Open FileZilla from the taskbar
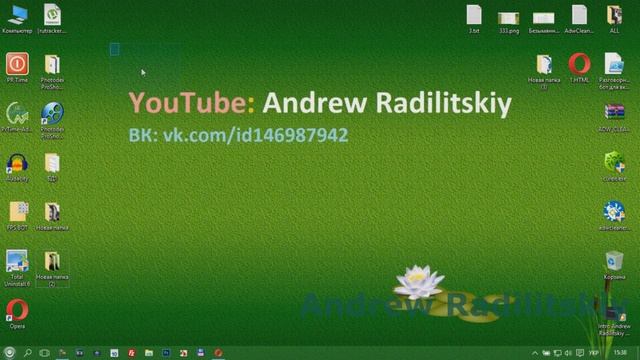Screen dimensions: 640x360 131,353
